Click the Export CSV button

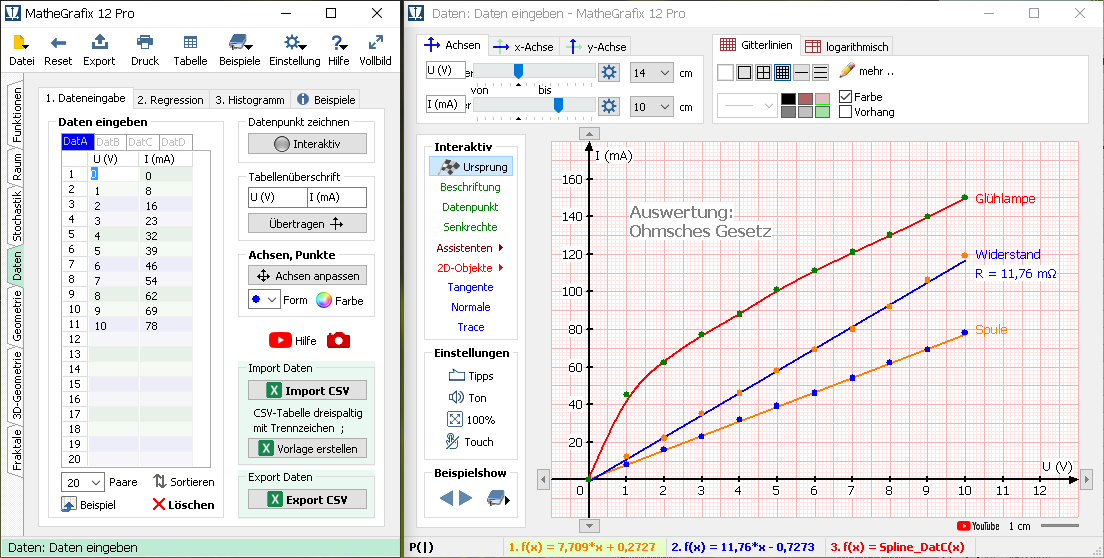point(307,500)
